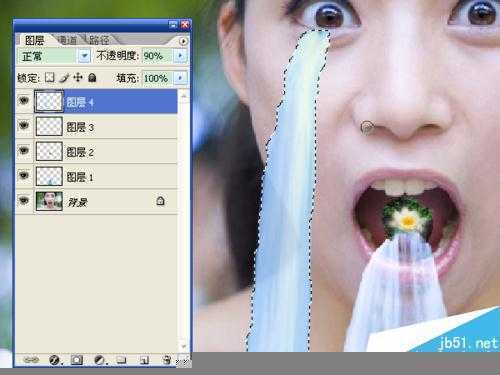The width and height of the screenshot is (500, 375).
Task: Create new fill or adjustment layer
Action: tap(100, 360)
